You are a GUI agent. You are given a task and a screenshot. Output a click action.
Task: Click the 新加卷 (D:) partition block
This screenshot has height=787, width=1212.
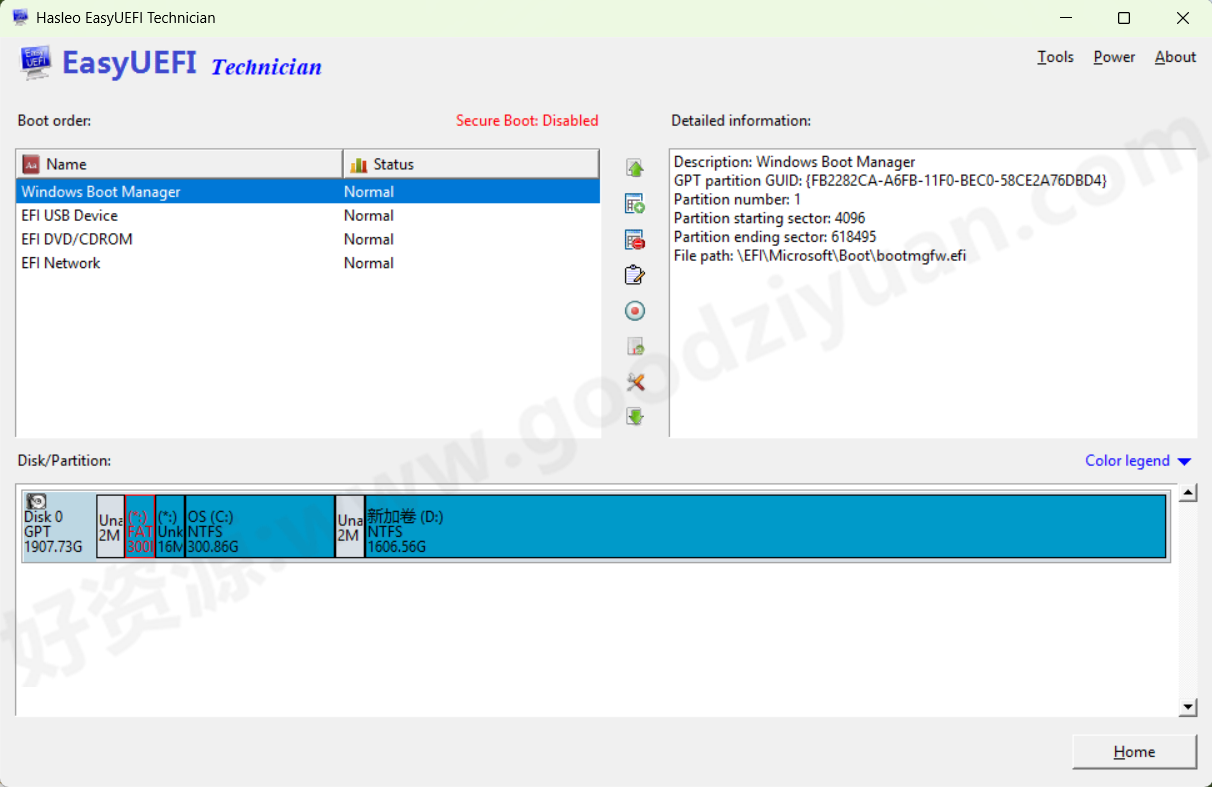coord(700,526)
